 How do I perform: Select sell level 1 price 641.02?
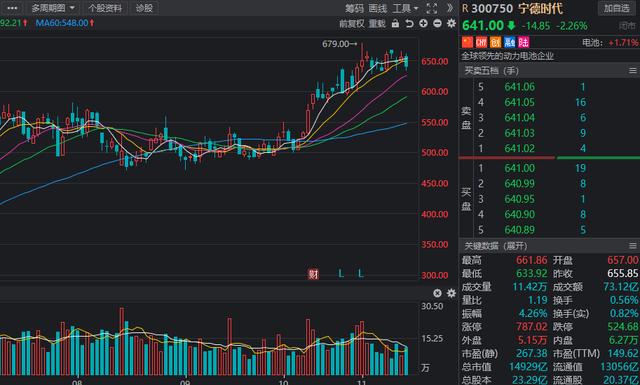519,149
